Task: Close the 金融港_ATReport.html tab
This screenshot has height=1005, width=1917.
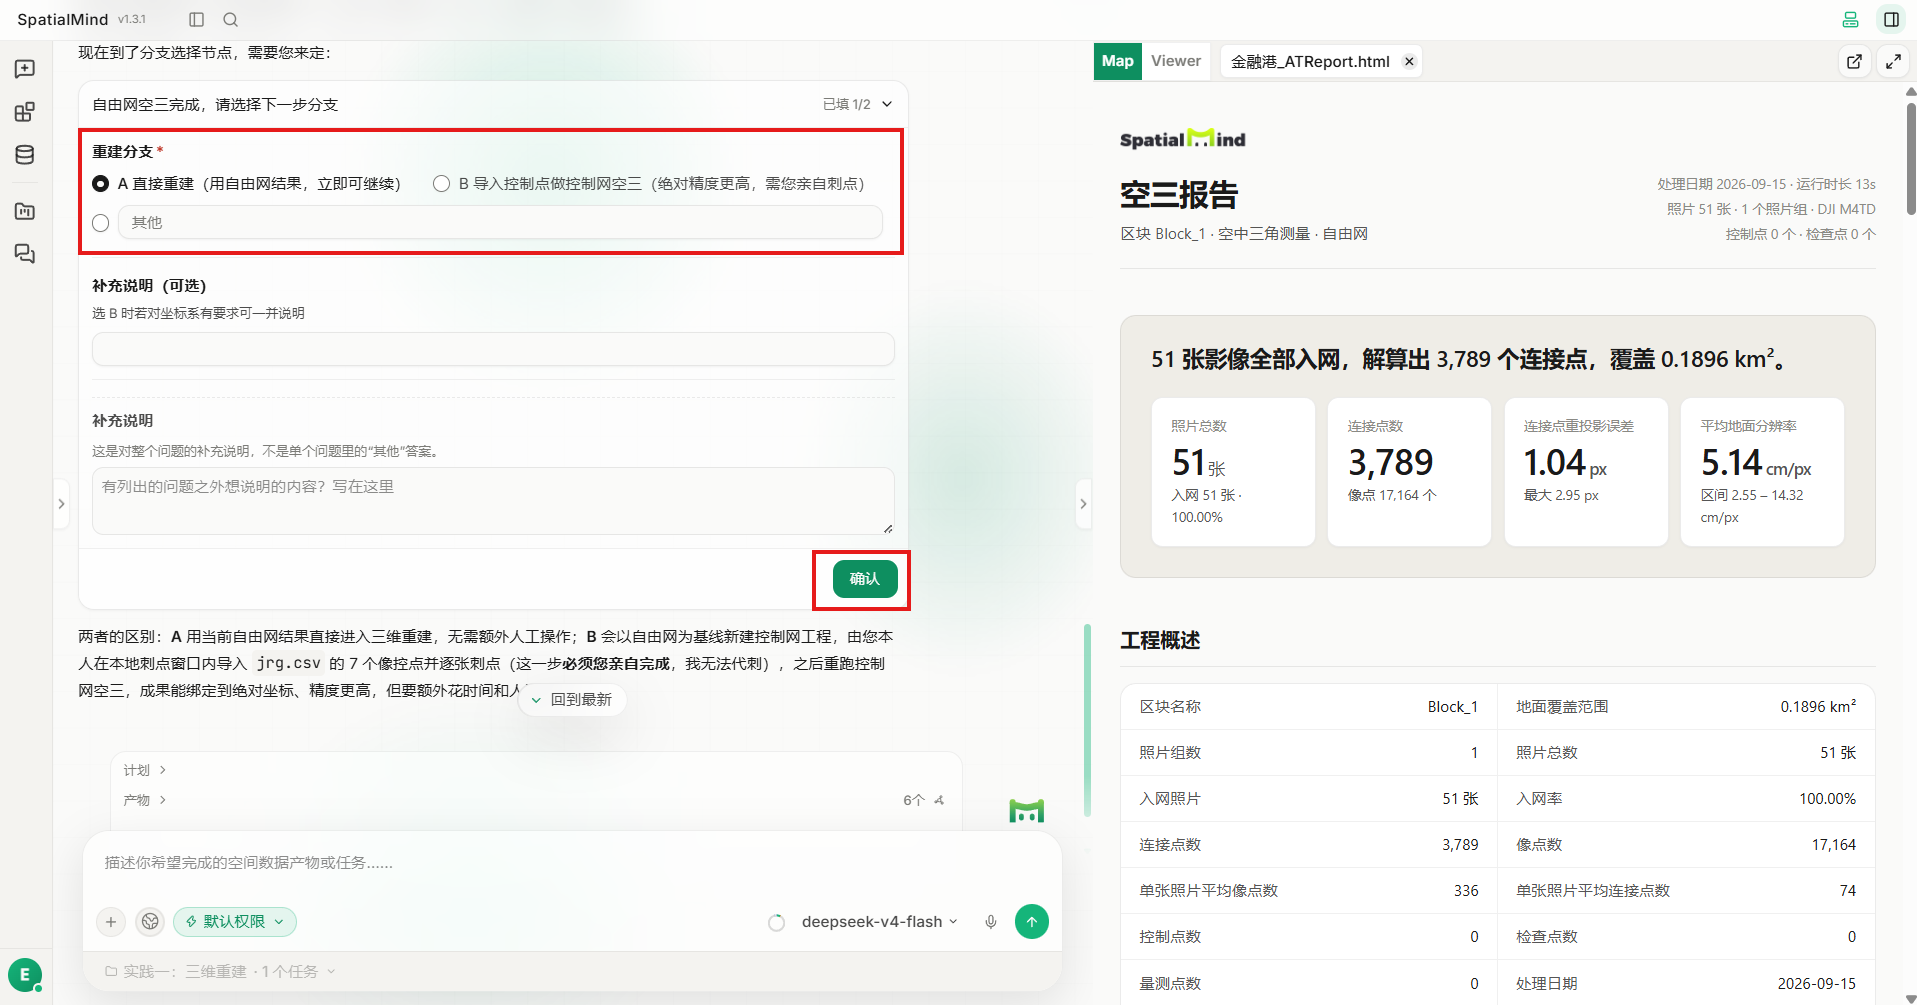Action: coord(1409,61)
